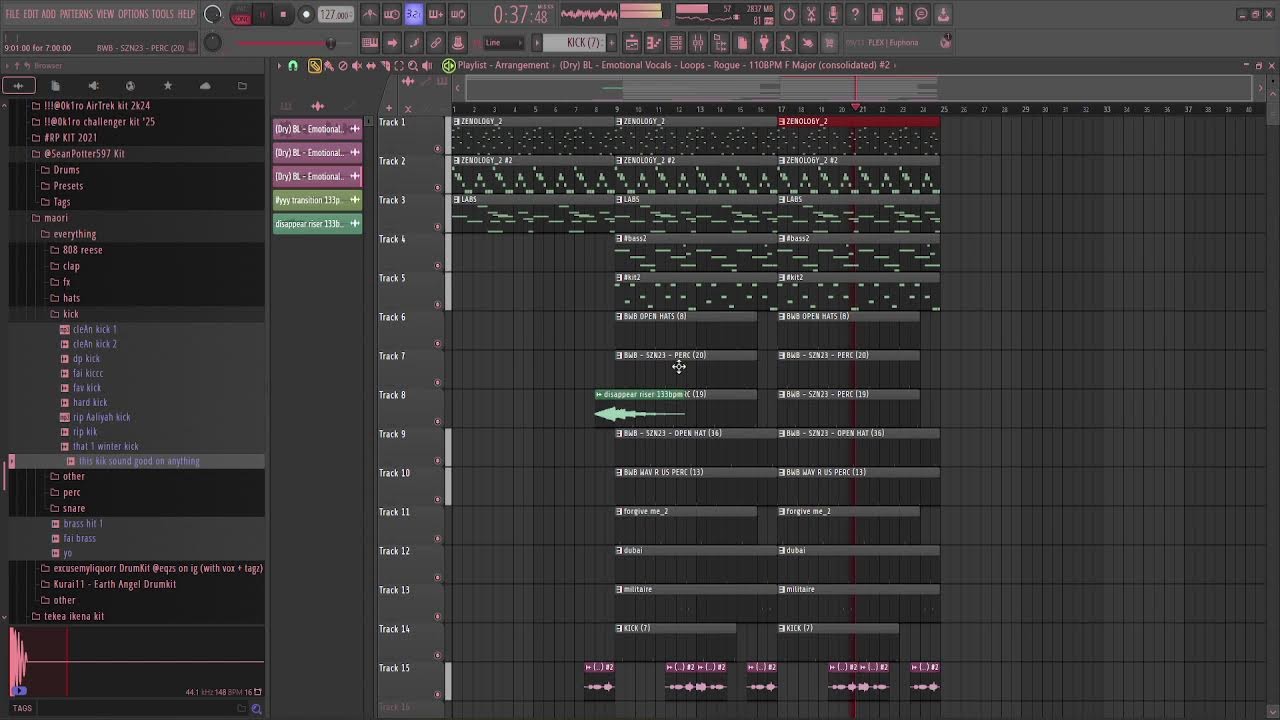Viewport: 1280px width, 720px height.
Task: Open the TOOLS menu
Action: [x=163, y=14]
